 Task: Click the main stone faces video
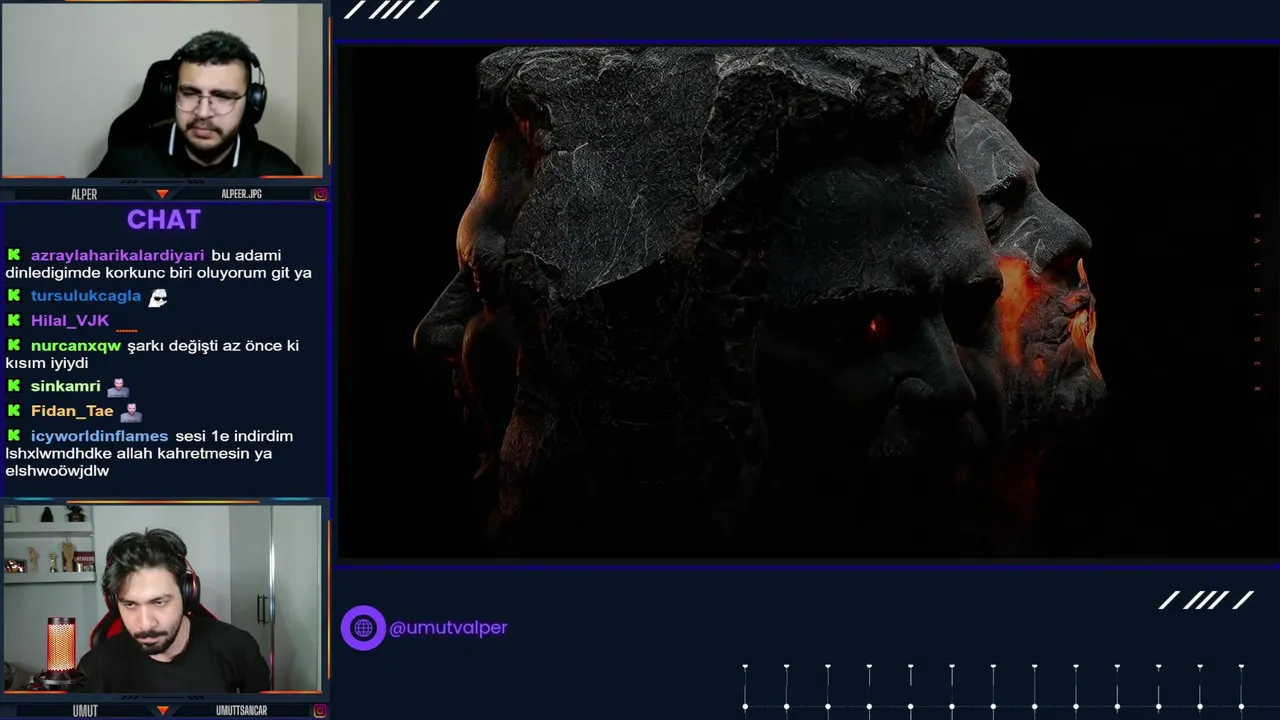(806, 303)
